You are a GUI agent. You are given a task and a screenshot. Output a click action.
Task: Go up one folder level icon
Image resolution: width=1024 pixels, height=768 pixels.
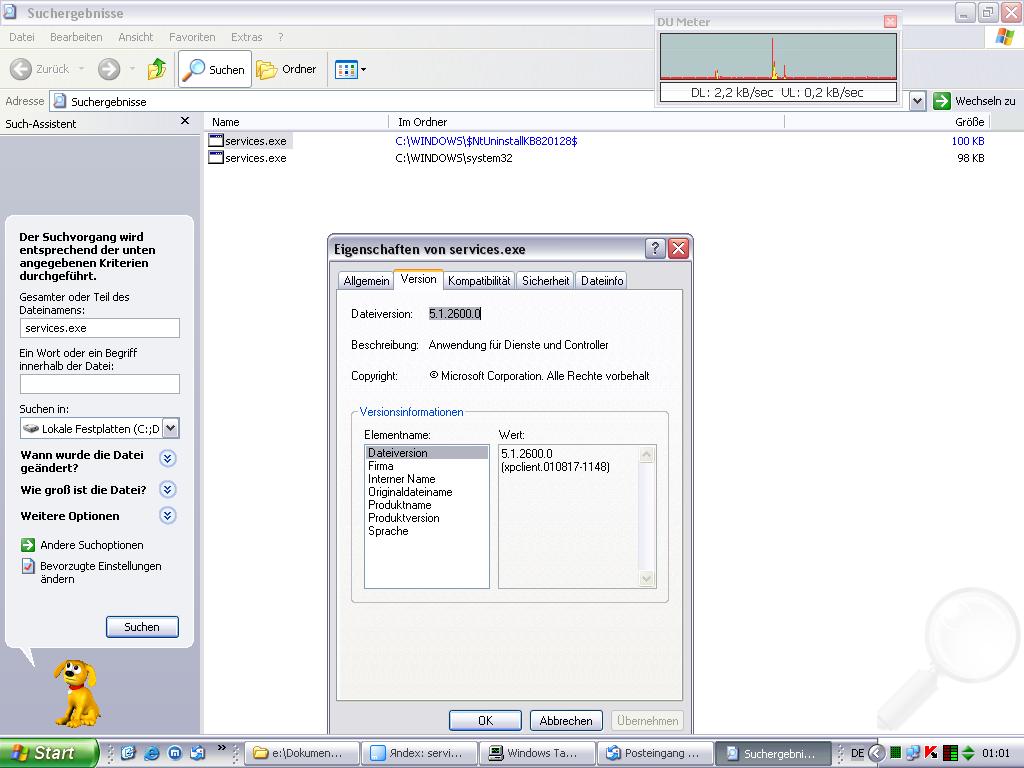click(x=157, y=69)
